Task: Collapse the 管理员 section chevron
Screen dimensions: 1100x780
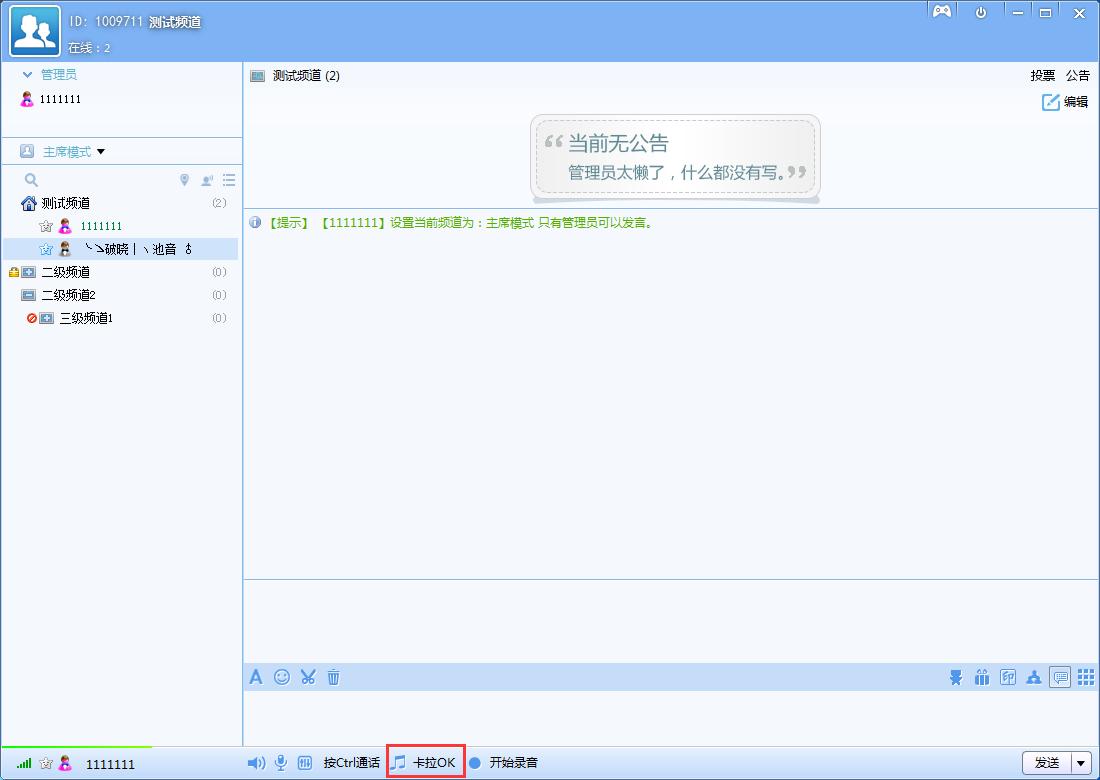Action: [x=27, y=74]
